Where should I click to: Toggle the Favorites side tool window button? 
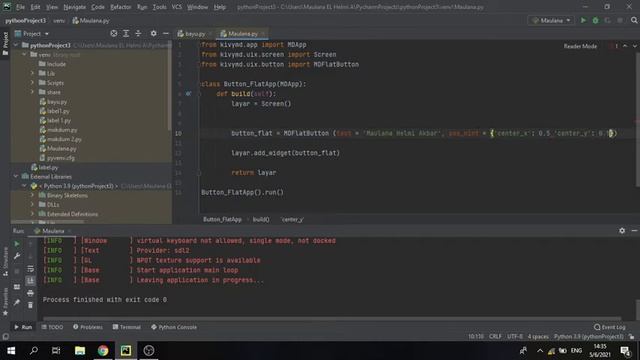pyautogui.click(x=5, y=302)
